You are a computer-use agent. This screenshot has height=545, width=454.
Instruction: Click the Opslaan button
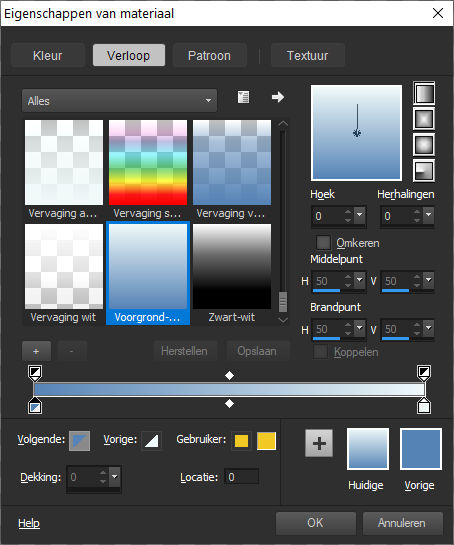click(x=257, y=351)
